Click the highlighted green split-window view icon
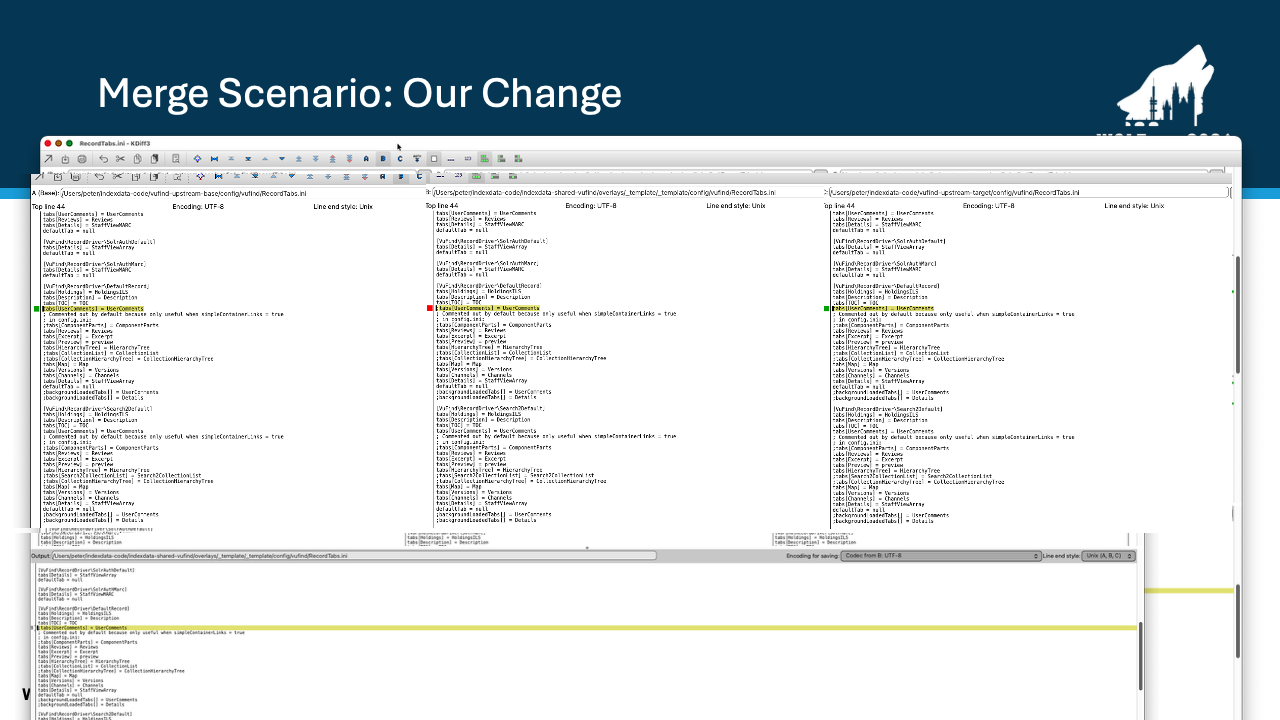This screenshot has width=1280, height=720. [484, 159]
